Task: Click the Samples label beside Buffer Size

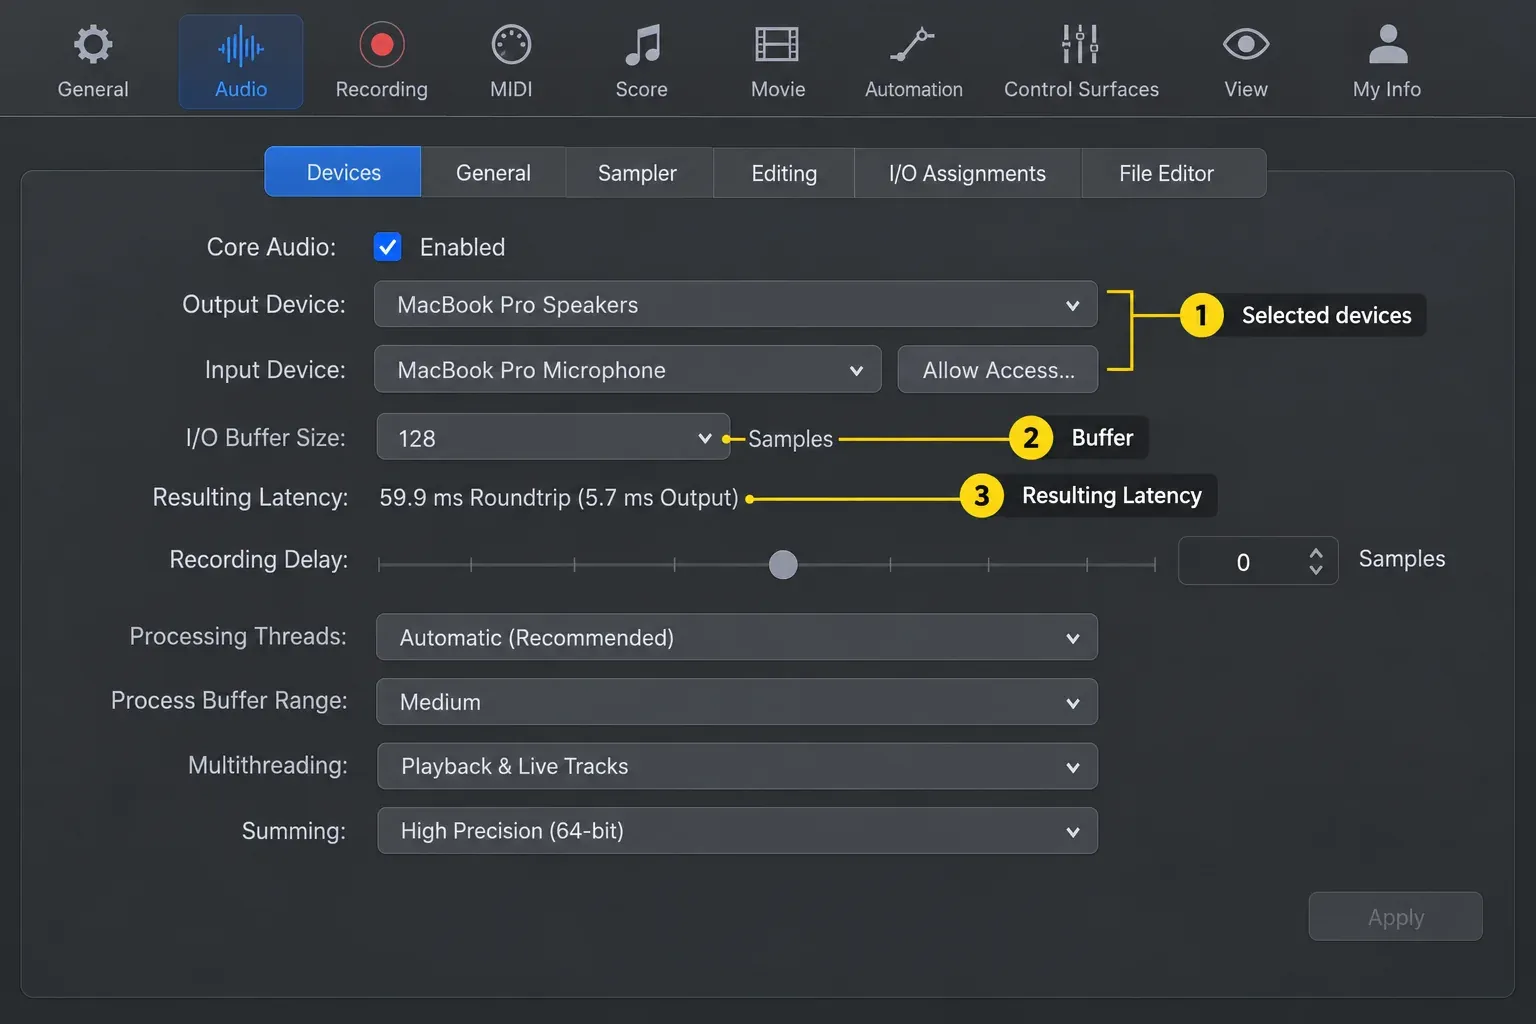Action: [790, 439]
